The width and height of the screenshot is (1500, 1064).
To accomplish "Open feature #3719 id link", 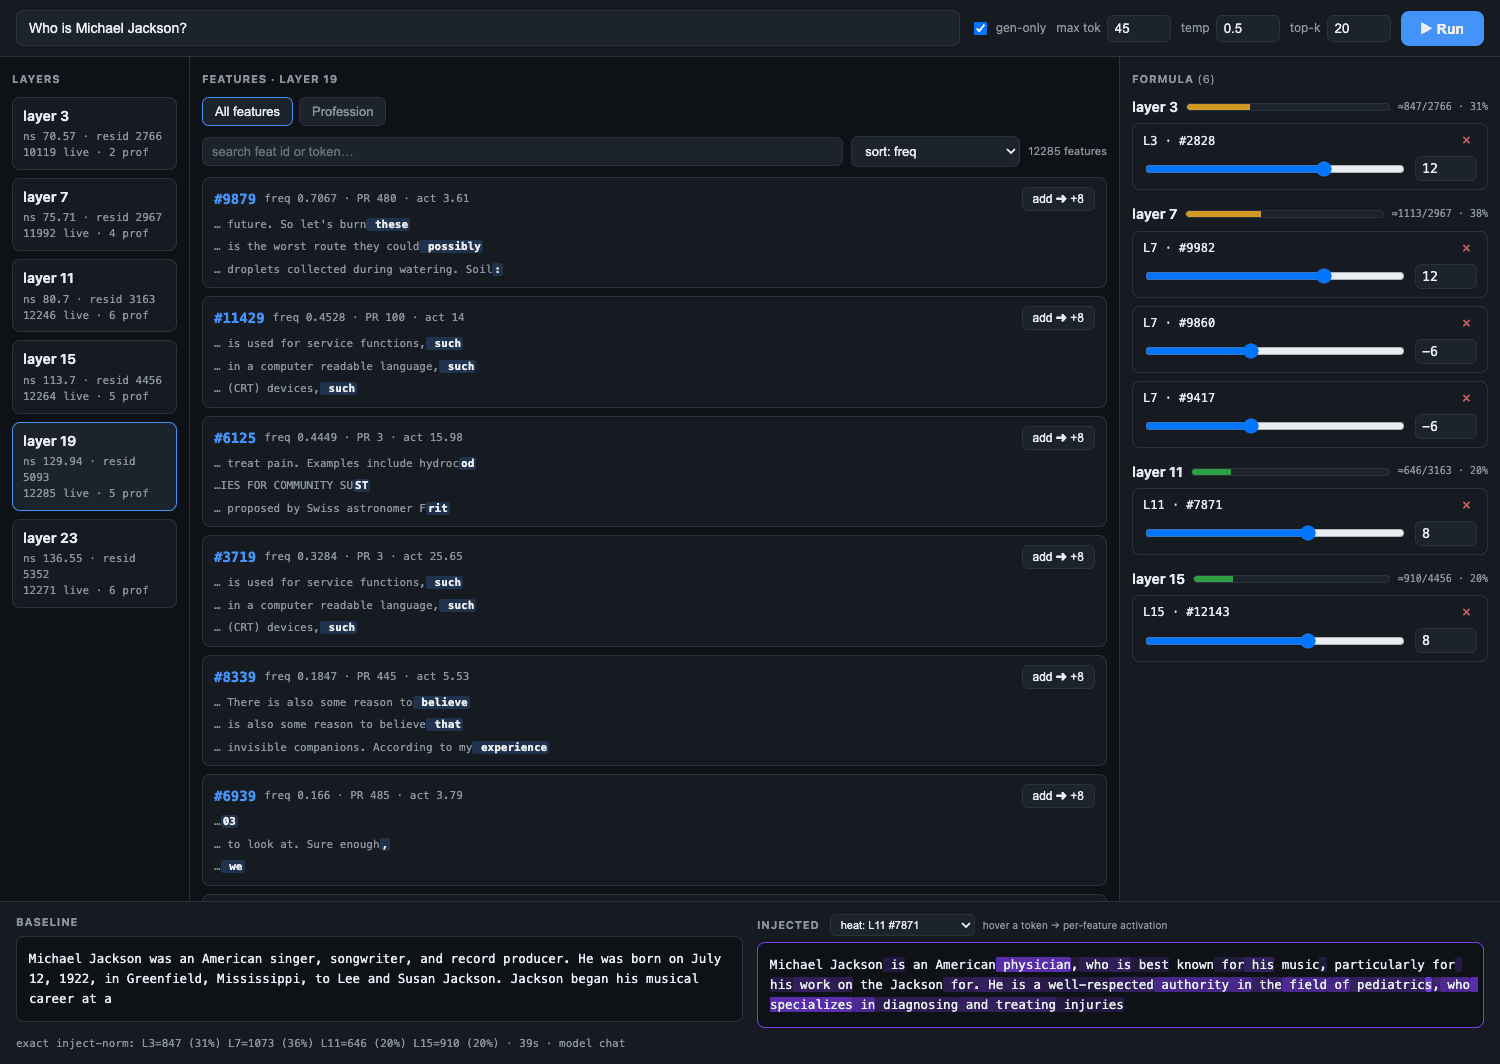I will (x=234, y=557).
